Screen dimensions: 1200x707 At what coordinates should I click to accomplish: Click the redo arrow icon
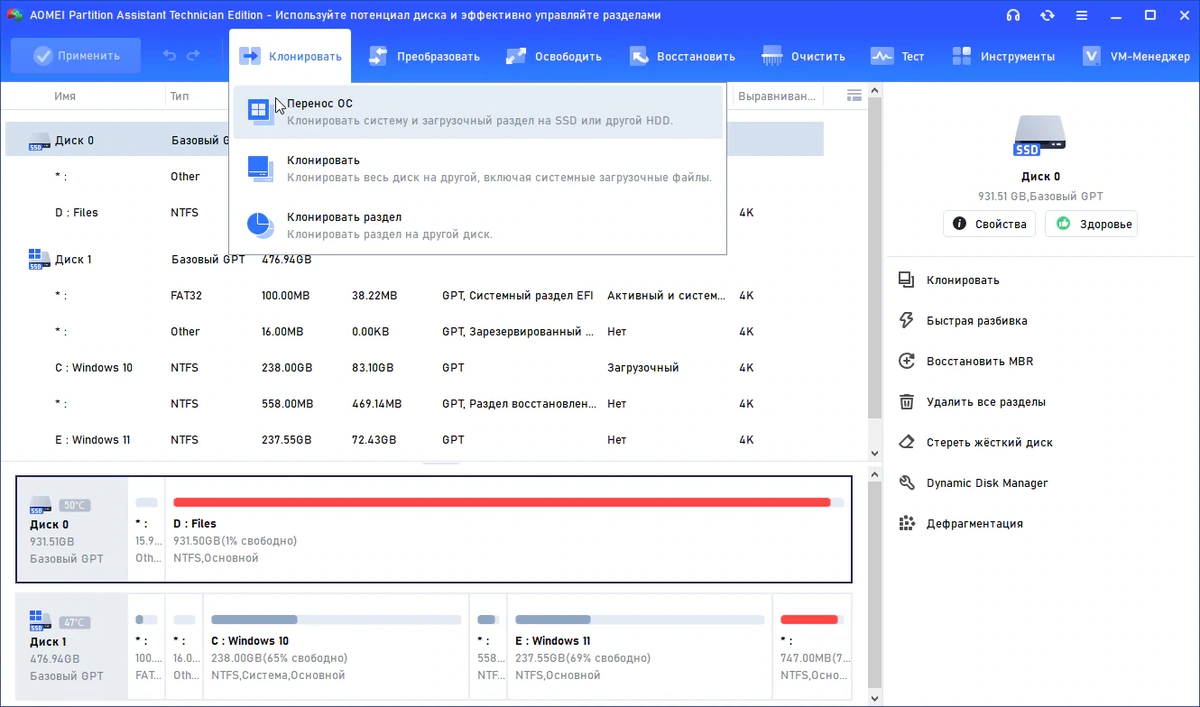point(193,56)
